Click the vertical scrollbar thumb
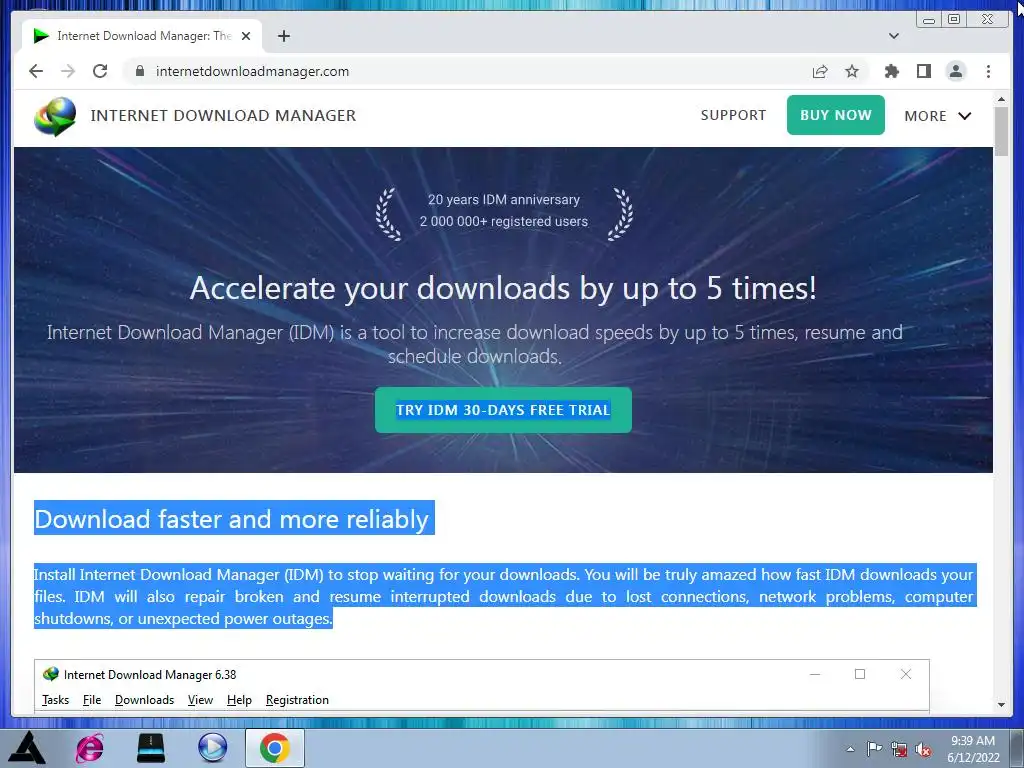The image size is (1024, 768). point(1001,132)
